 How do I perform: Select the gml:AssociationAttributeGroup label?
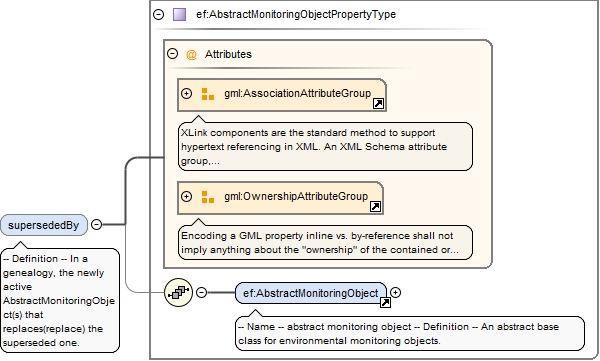click(x=297, y=93)
